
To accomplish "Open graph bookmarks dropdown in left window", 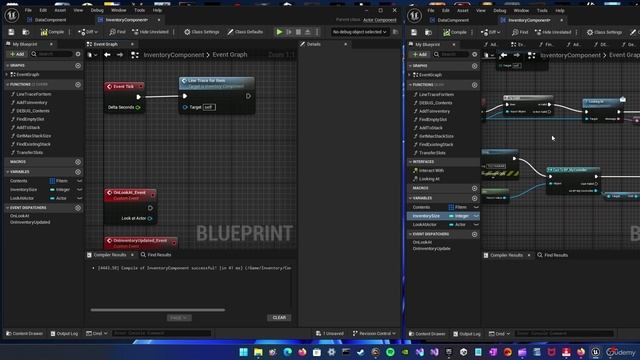I will click(x=92, y=55).
